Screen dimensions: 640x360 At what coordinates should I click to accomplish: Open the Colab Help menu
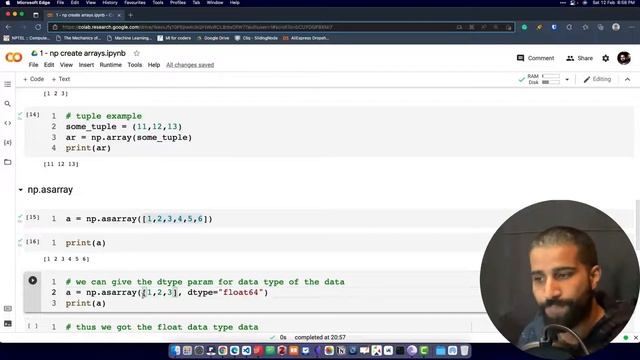154,65
